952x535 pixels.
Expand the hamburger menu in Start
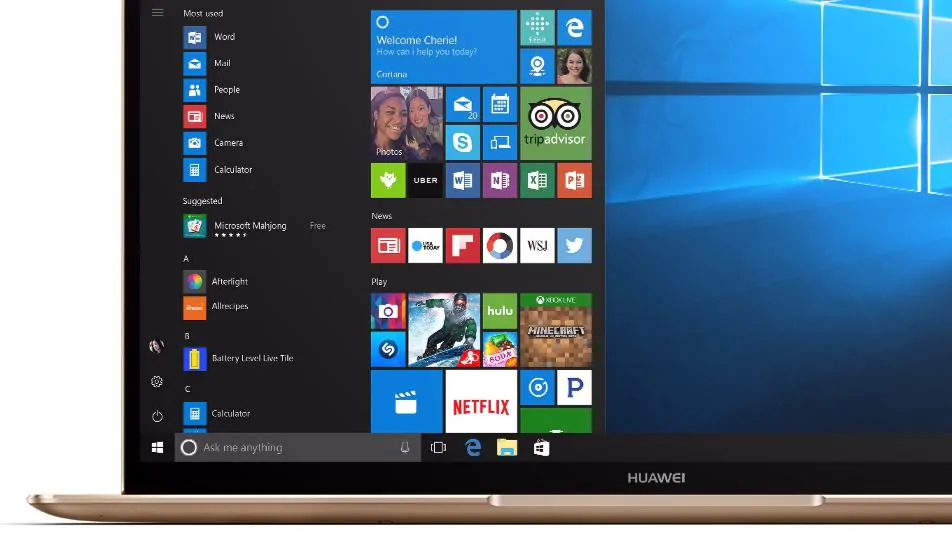pos(157,12)
